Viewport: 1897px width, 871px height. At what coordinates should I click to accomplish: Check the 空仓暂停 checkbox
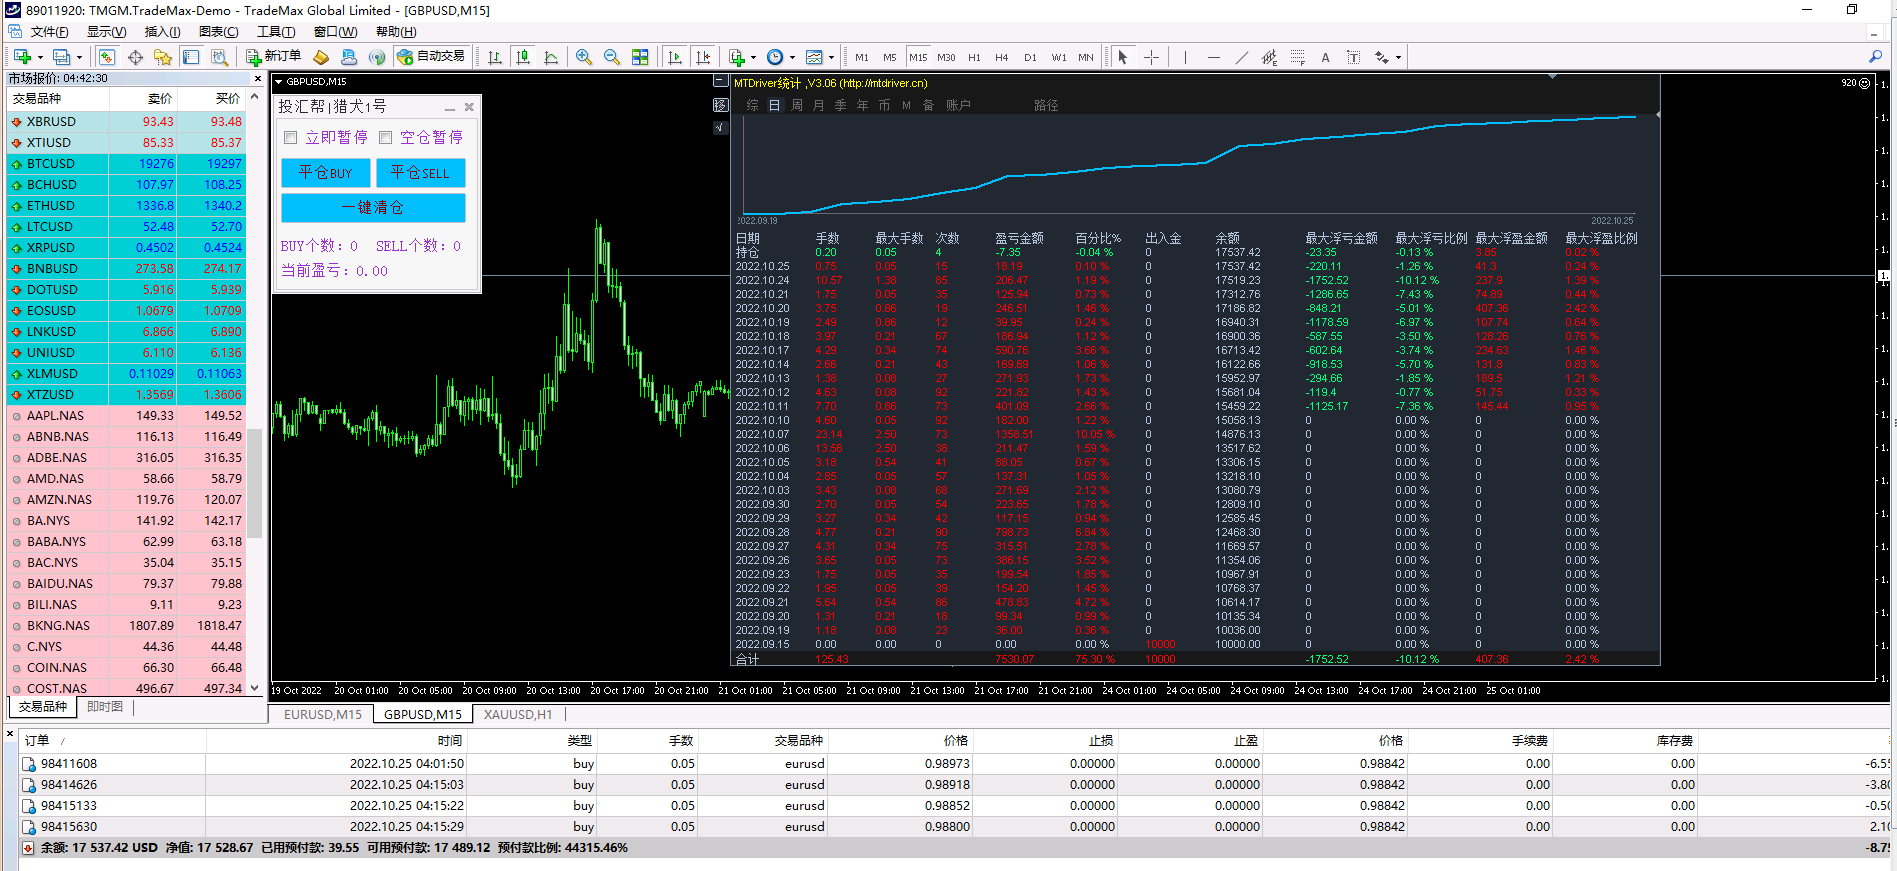[386, 138]
